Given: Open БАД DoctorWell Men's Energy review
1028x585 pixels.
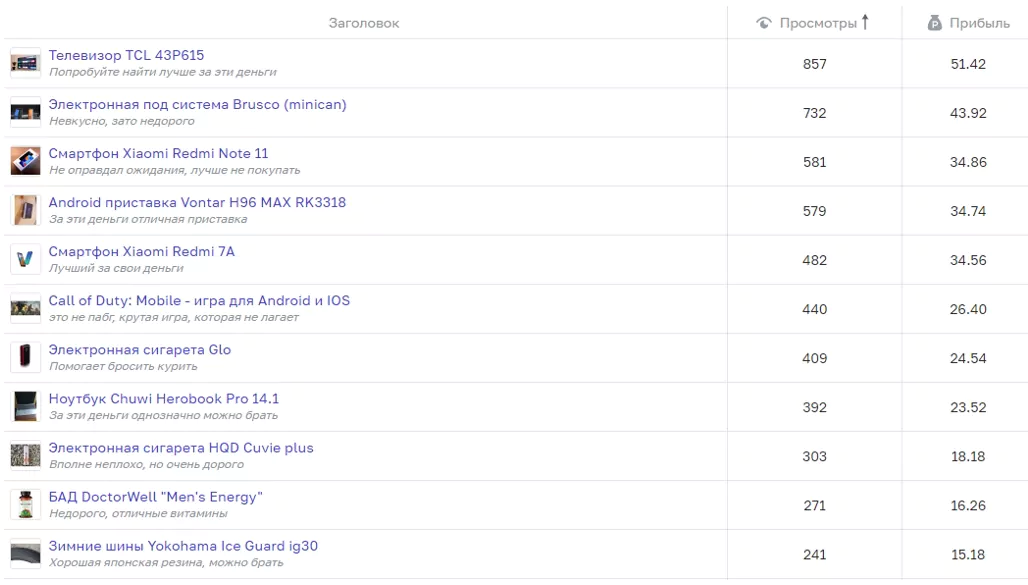Looking at the screenshot, I should (155, 497).
